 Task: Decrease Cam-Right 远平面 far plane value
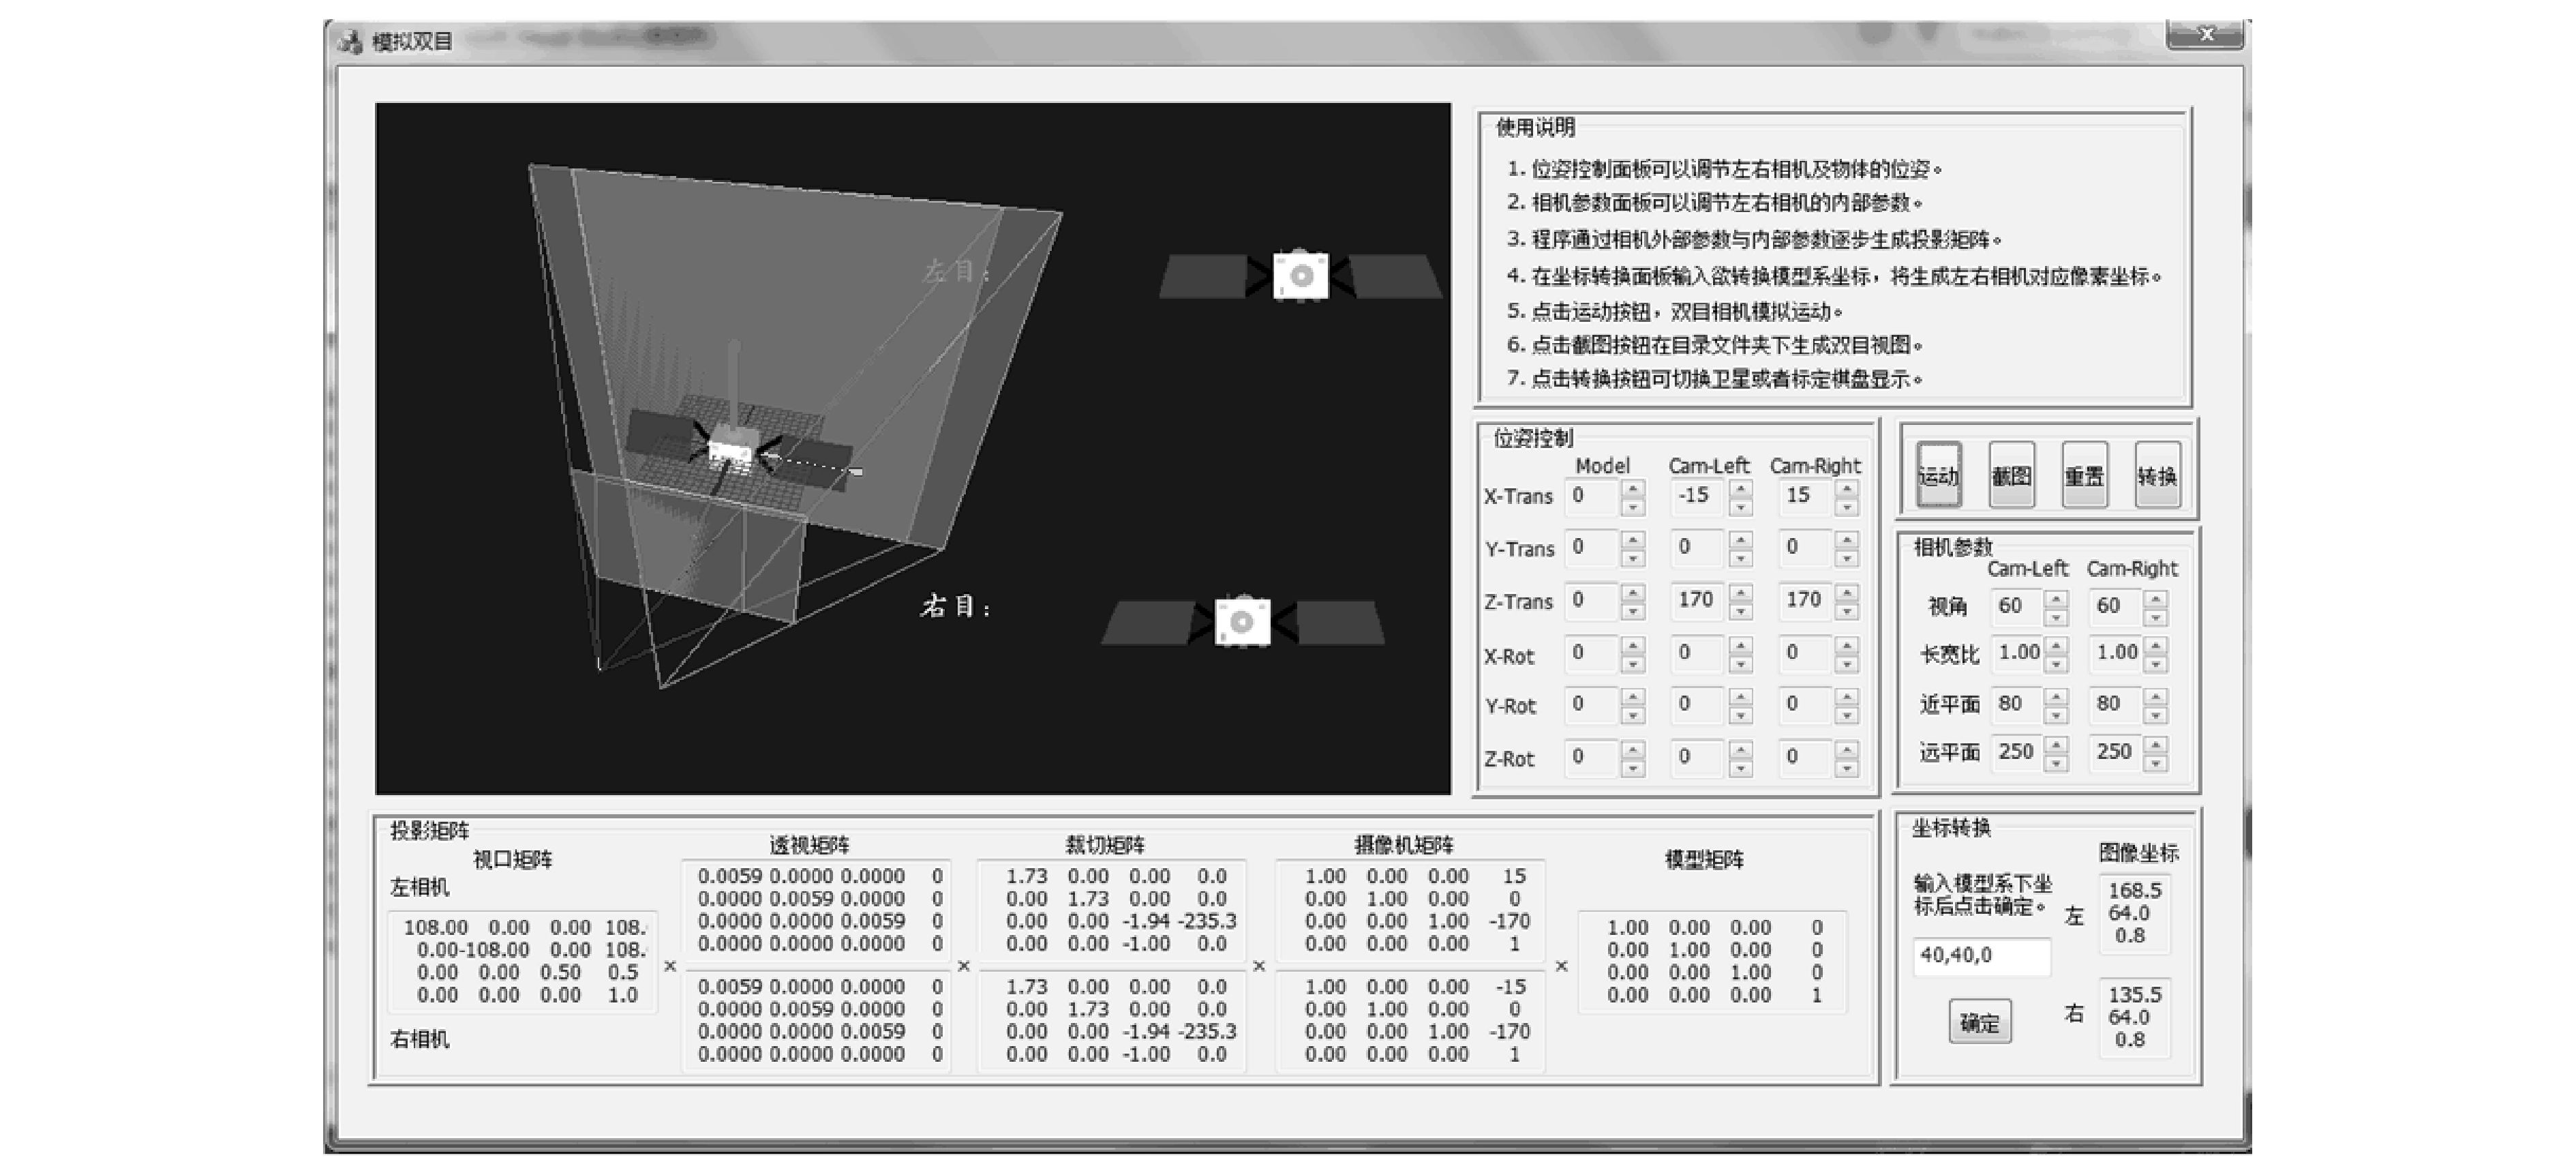pos(2156,763)
